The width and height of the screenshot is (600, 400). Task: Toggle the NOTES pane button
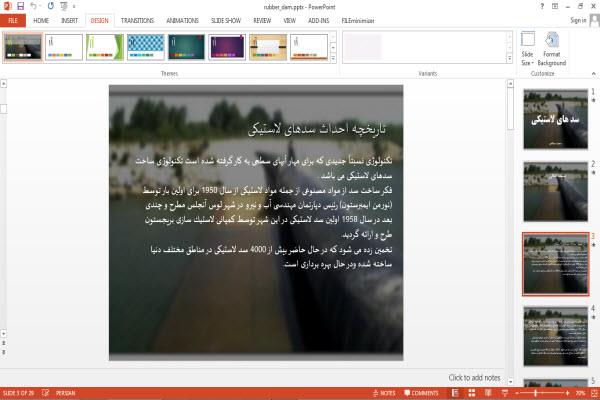click(x=384, y=393)
